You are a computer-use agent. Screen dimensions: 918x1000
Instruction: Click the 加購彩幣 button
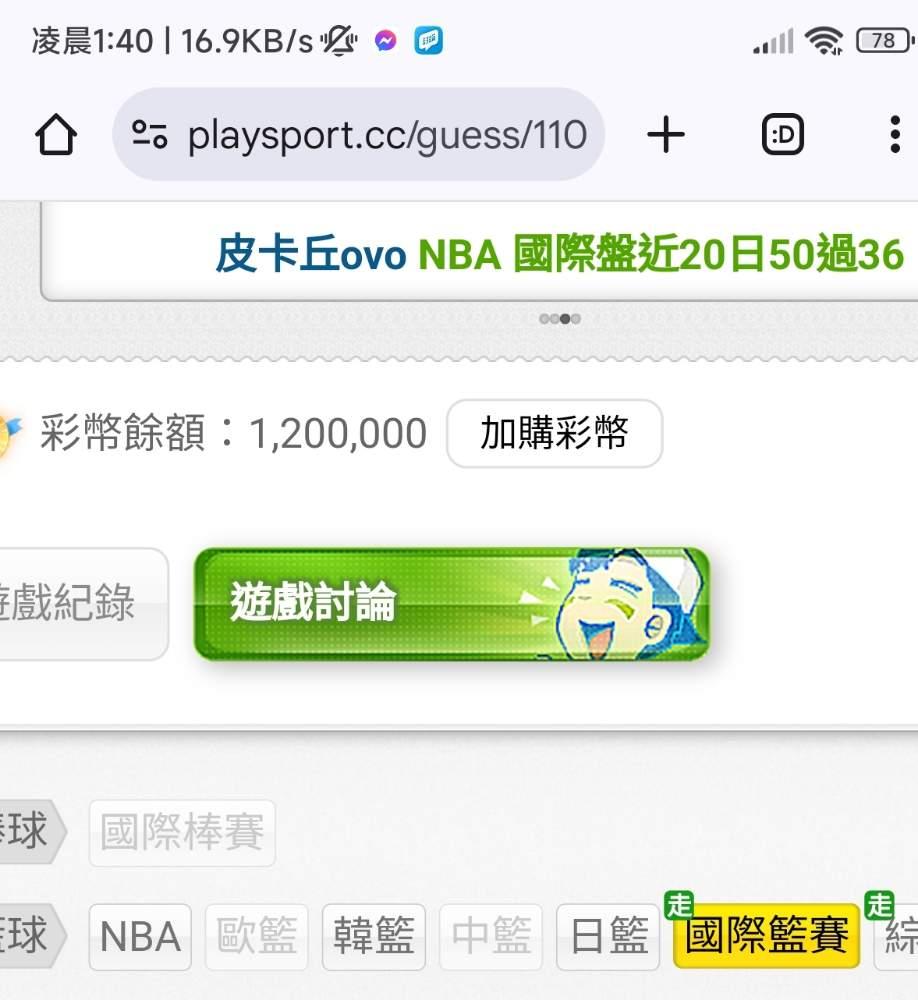(554, 434)
